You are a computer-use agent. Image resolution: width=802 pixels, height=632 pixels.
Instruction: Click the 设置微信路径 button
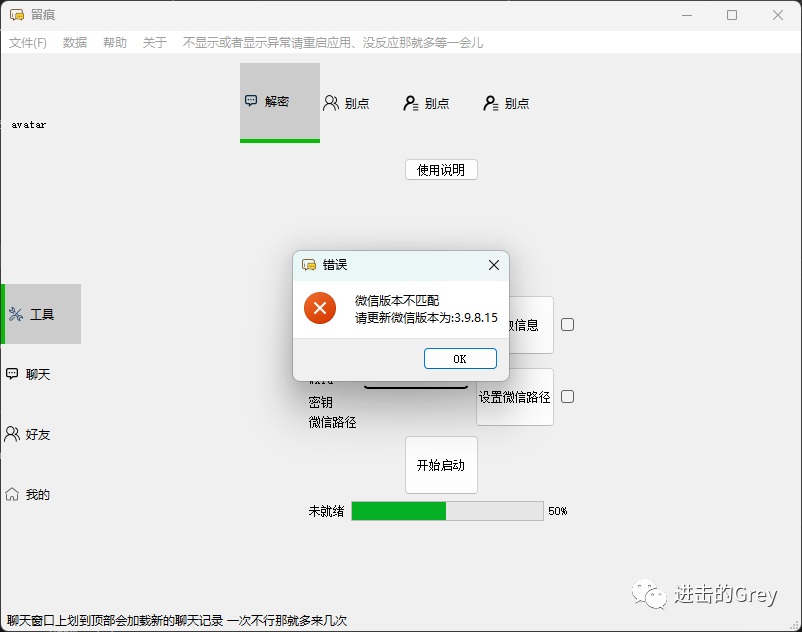[x=515, y=397]
